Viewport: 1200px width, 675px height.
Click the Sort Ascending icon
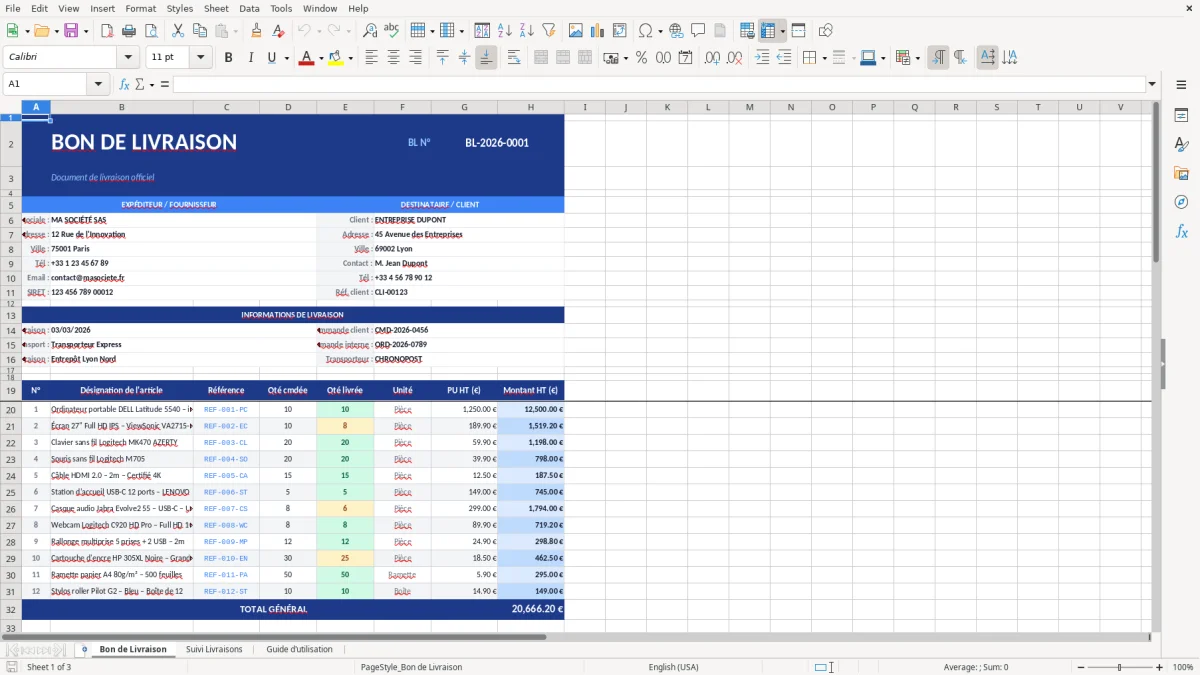pos(505,30)
